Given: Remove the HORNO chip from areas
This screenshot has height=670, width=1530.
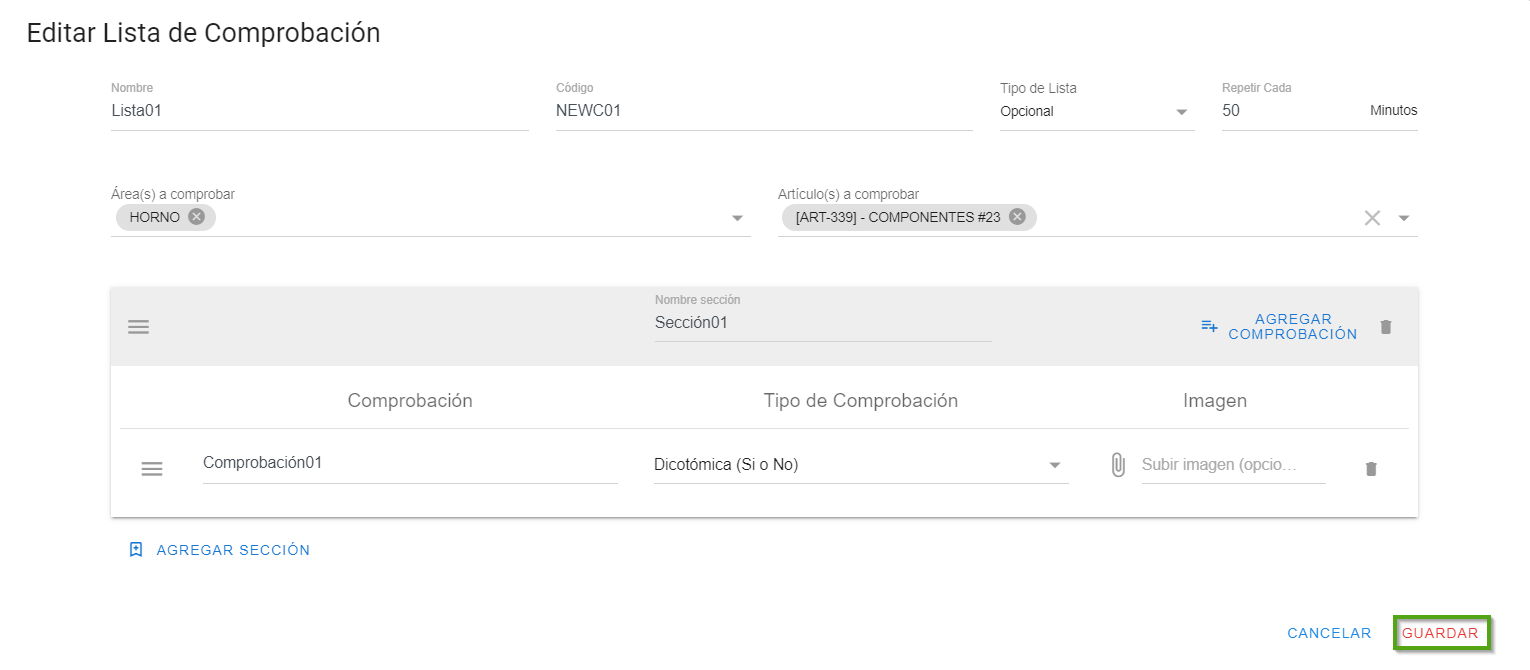Looking at the screenshot, I should [x=196, y=217].
